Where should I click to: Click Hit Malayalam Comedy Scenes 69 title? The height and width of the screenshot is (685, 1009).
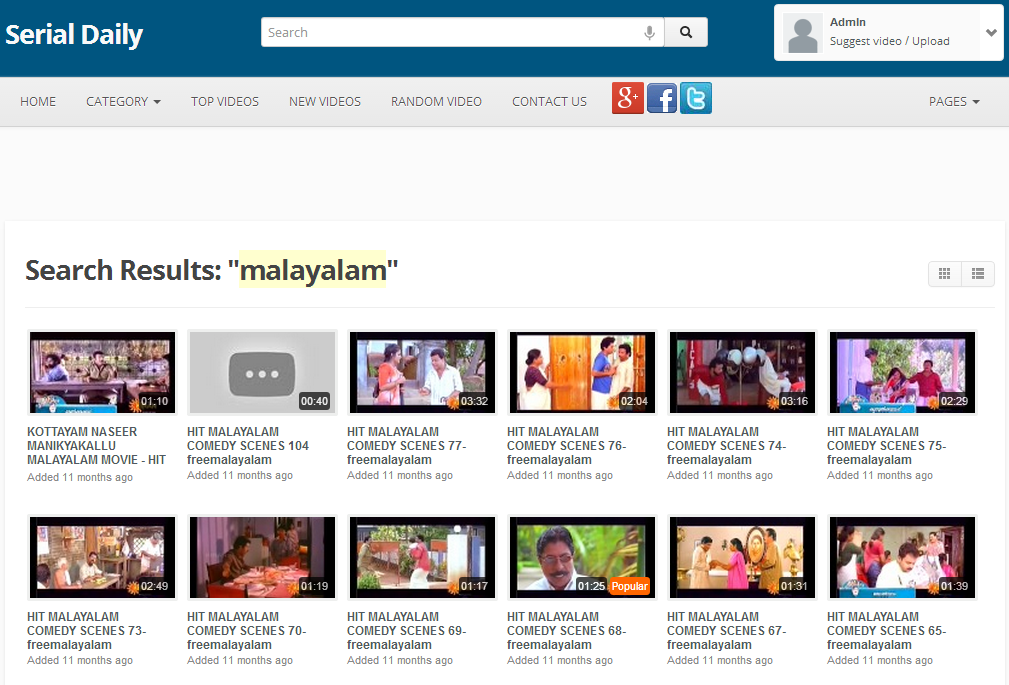407,630
